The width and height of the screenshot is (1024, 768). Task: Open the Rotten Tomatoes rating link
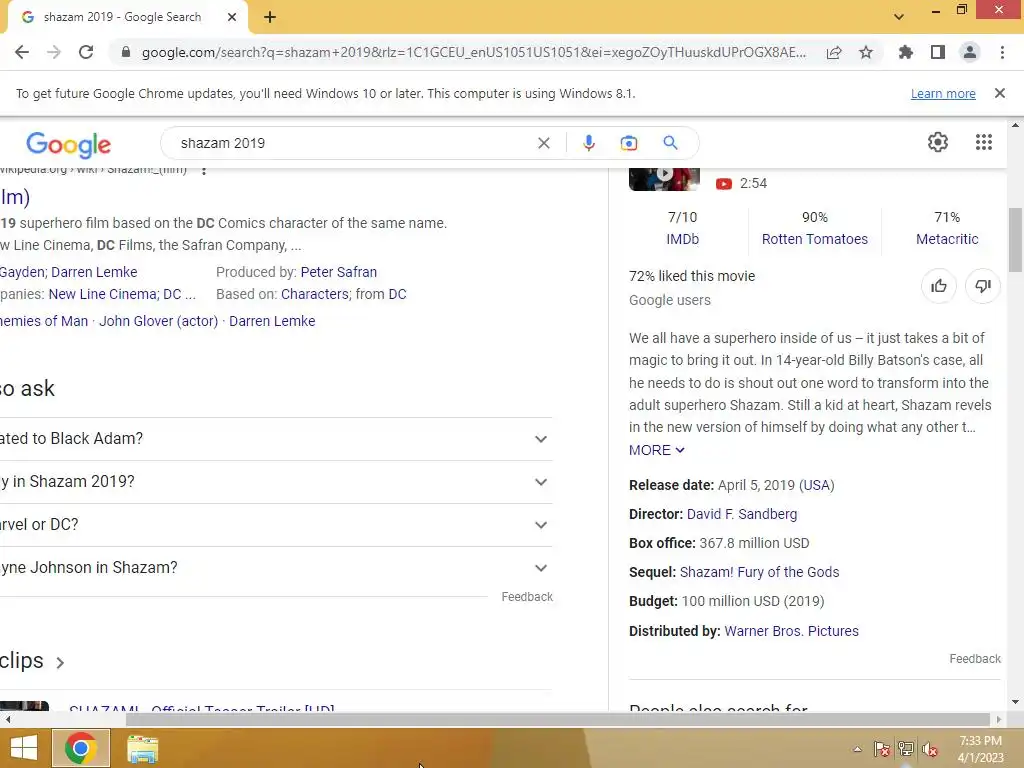(814, 239)
